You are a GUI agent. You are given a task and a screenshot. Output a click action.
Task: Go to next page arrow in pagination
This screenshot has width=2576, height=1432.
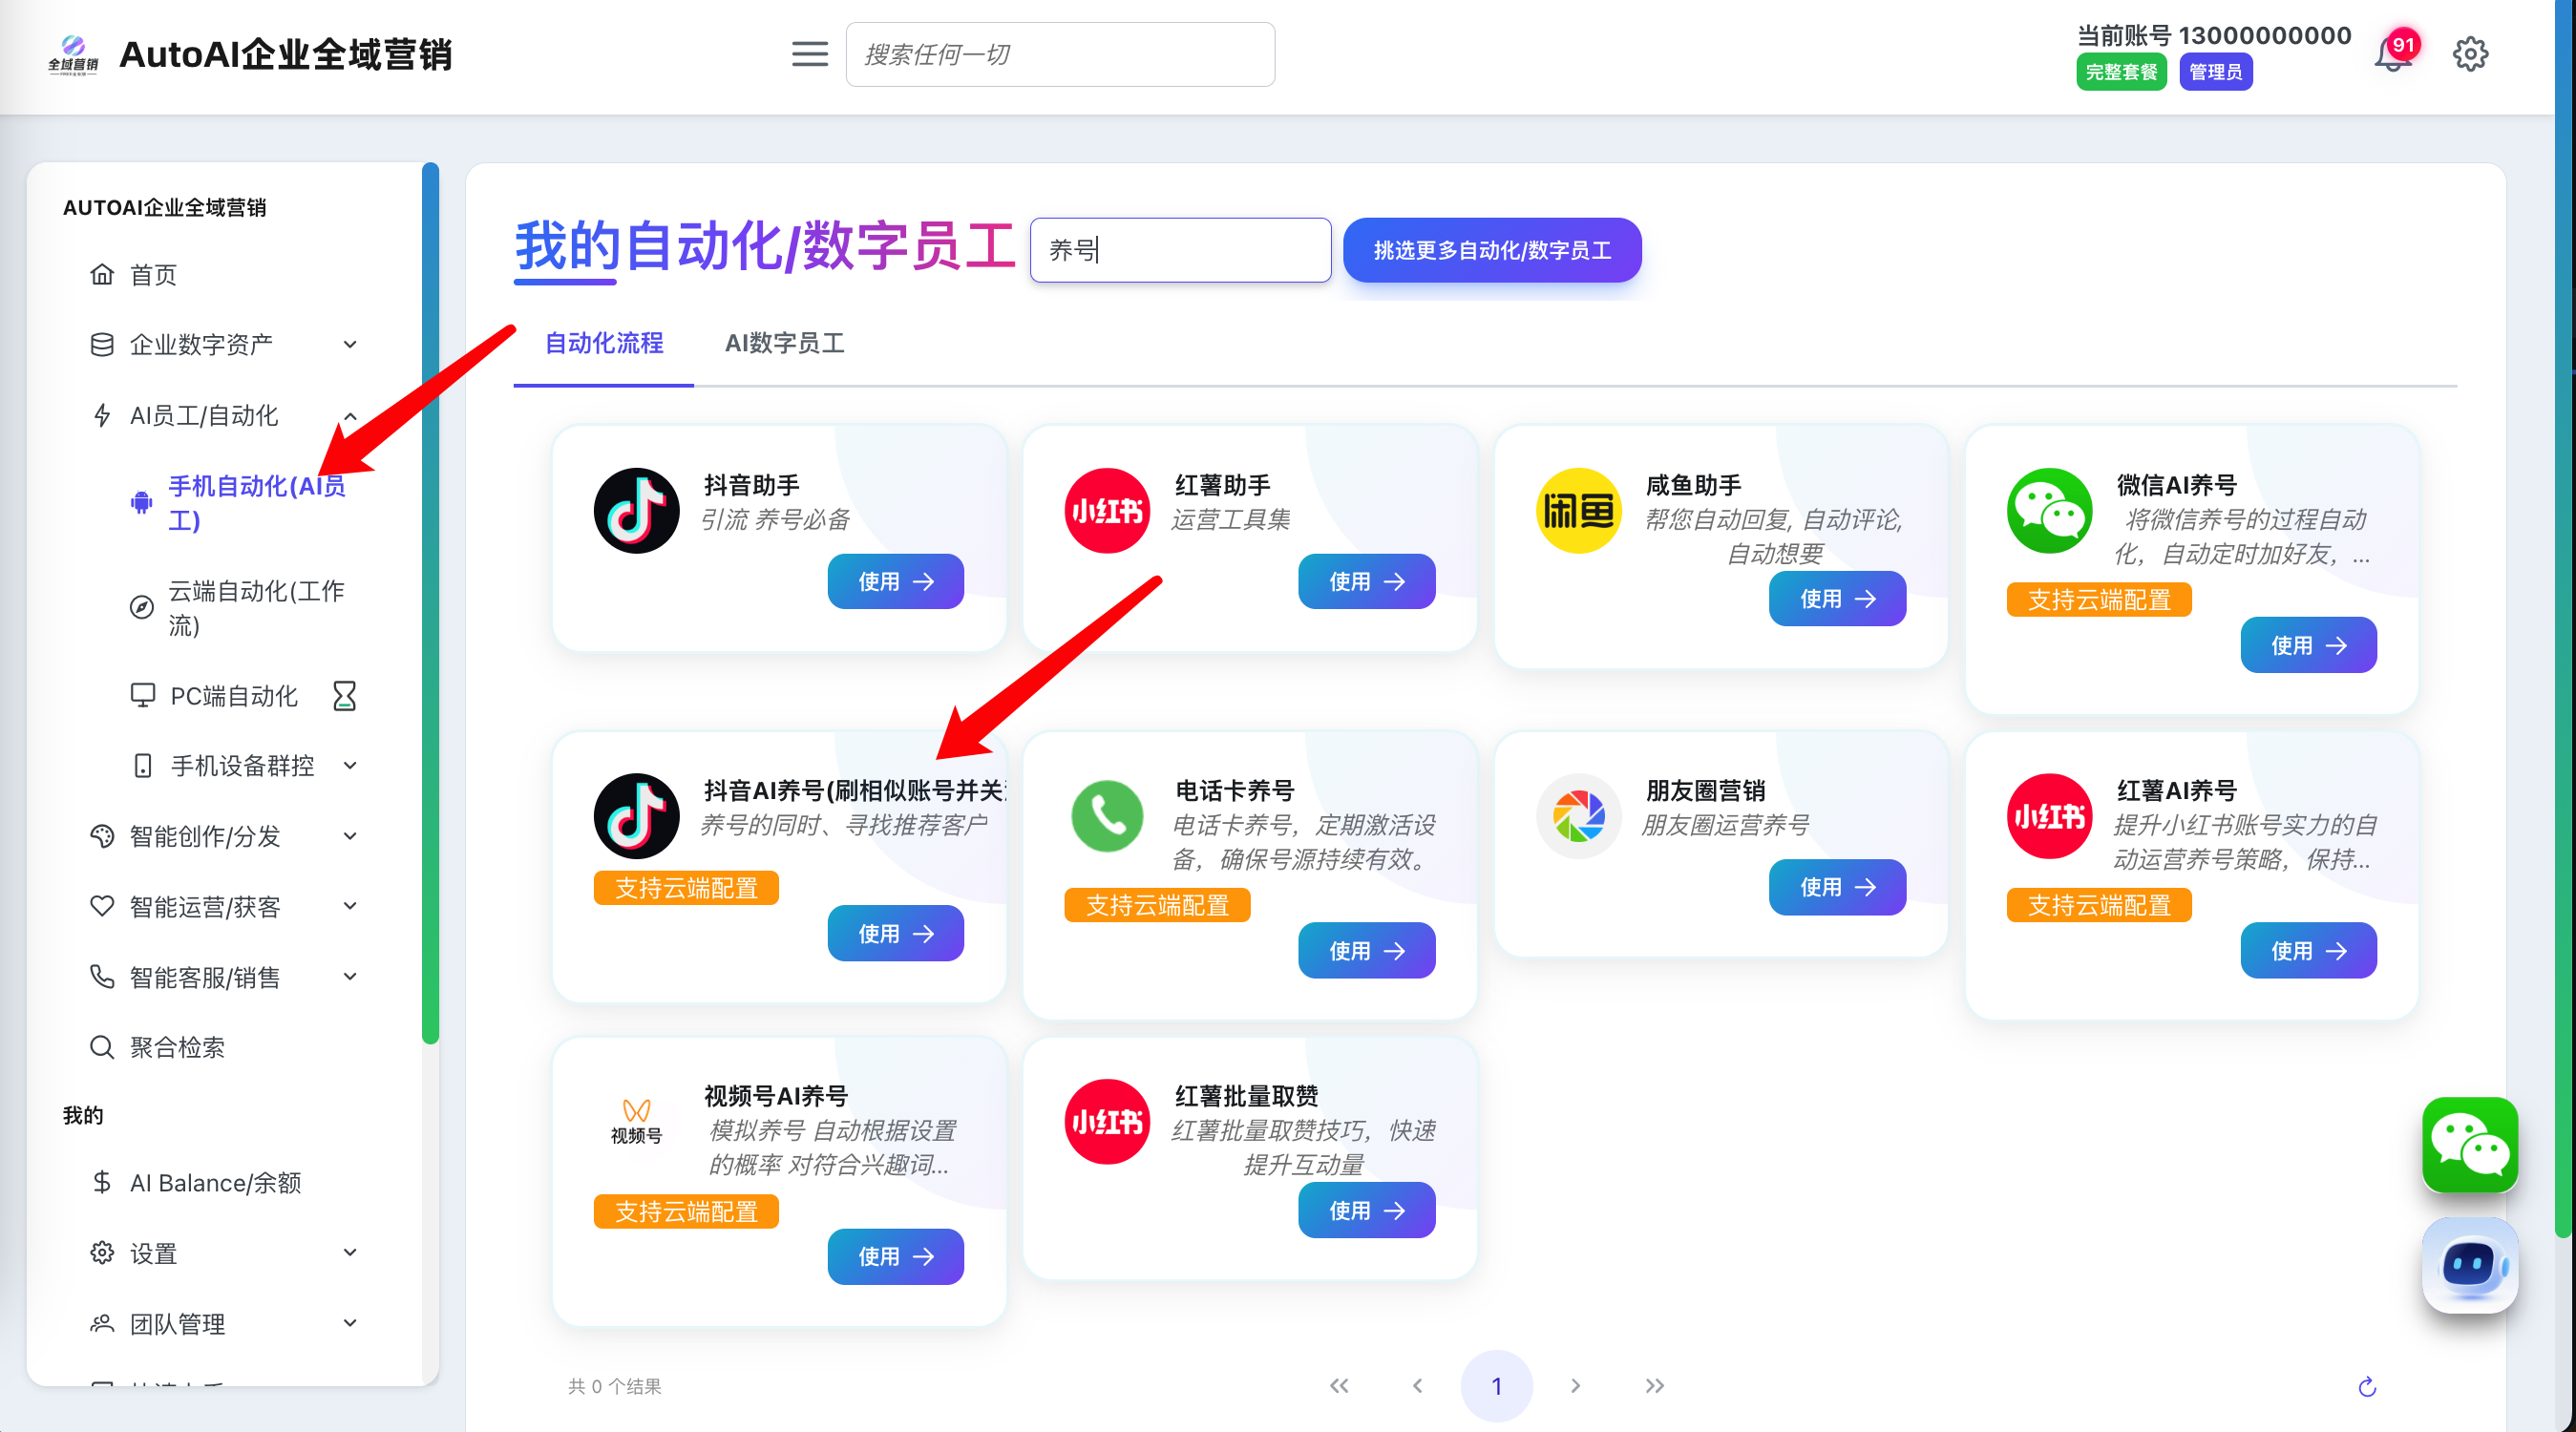pyautogui.click(x=1575, y=1386)
